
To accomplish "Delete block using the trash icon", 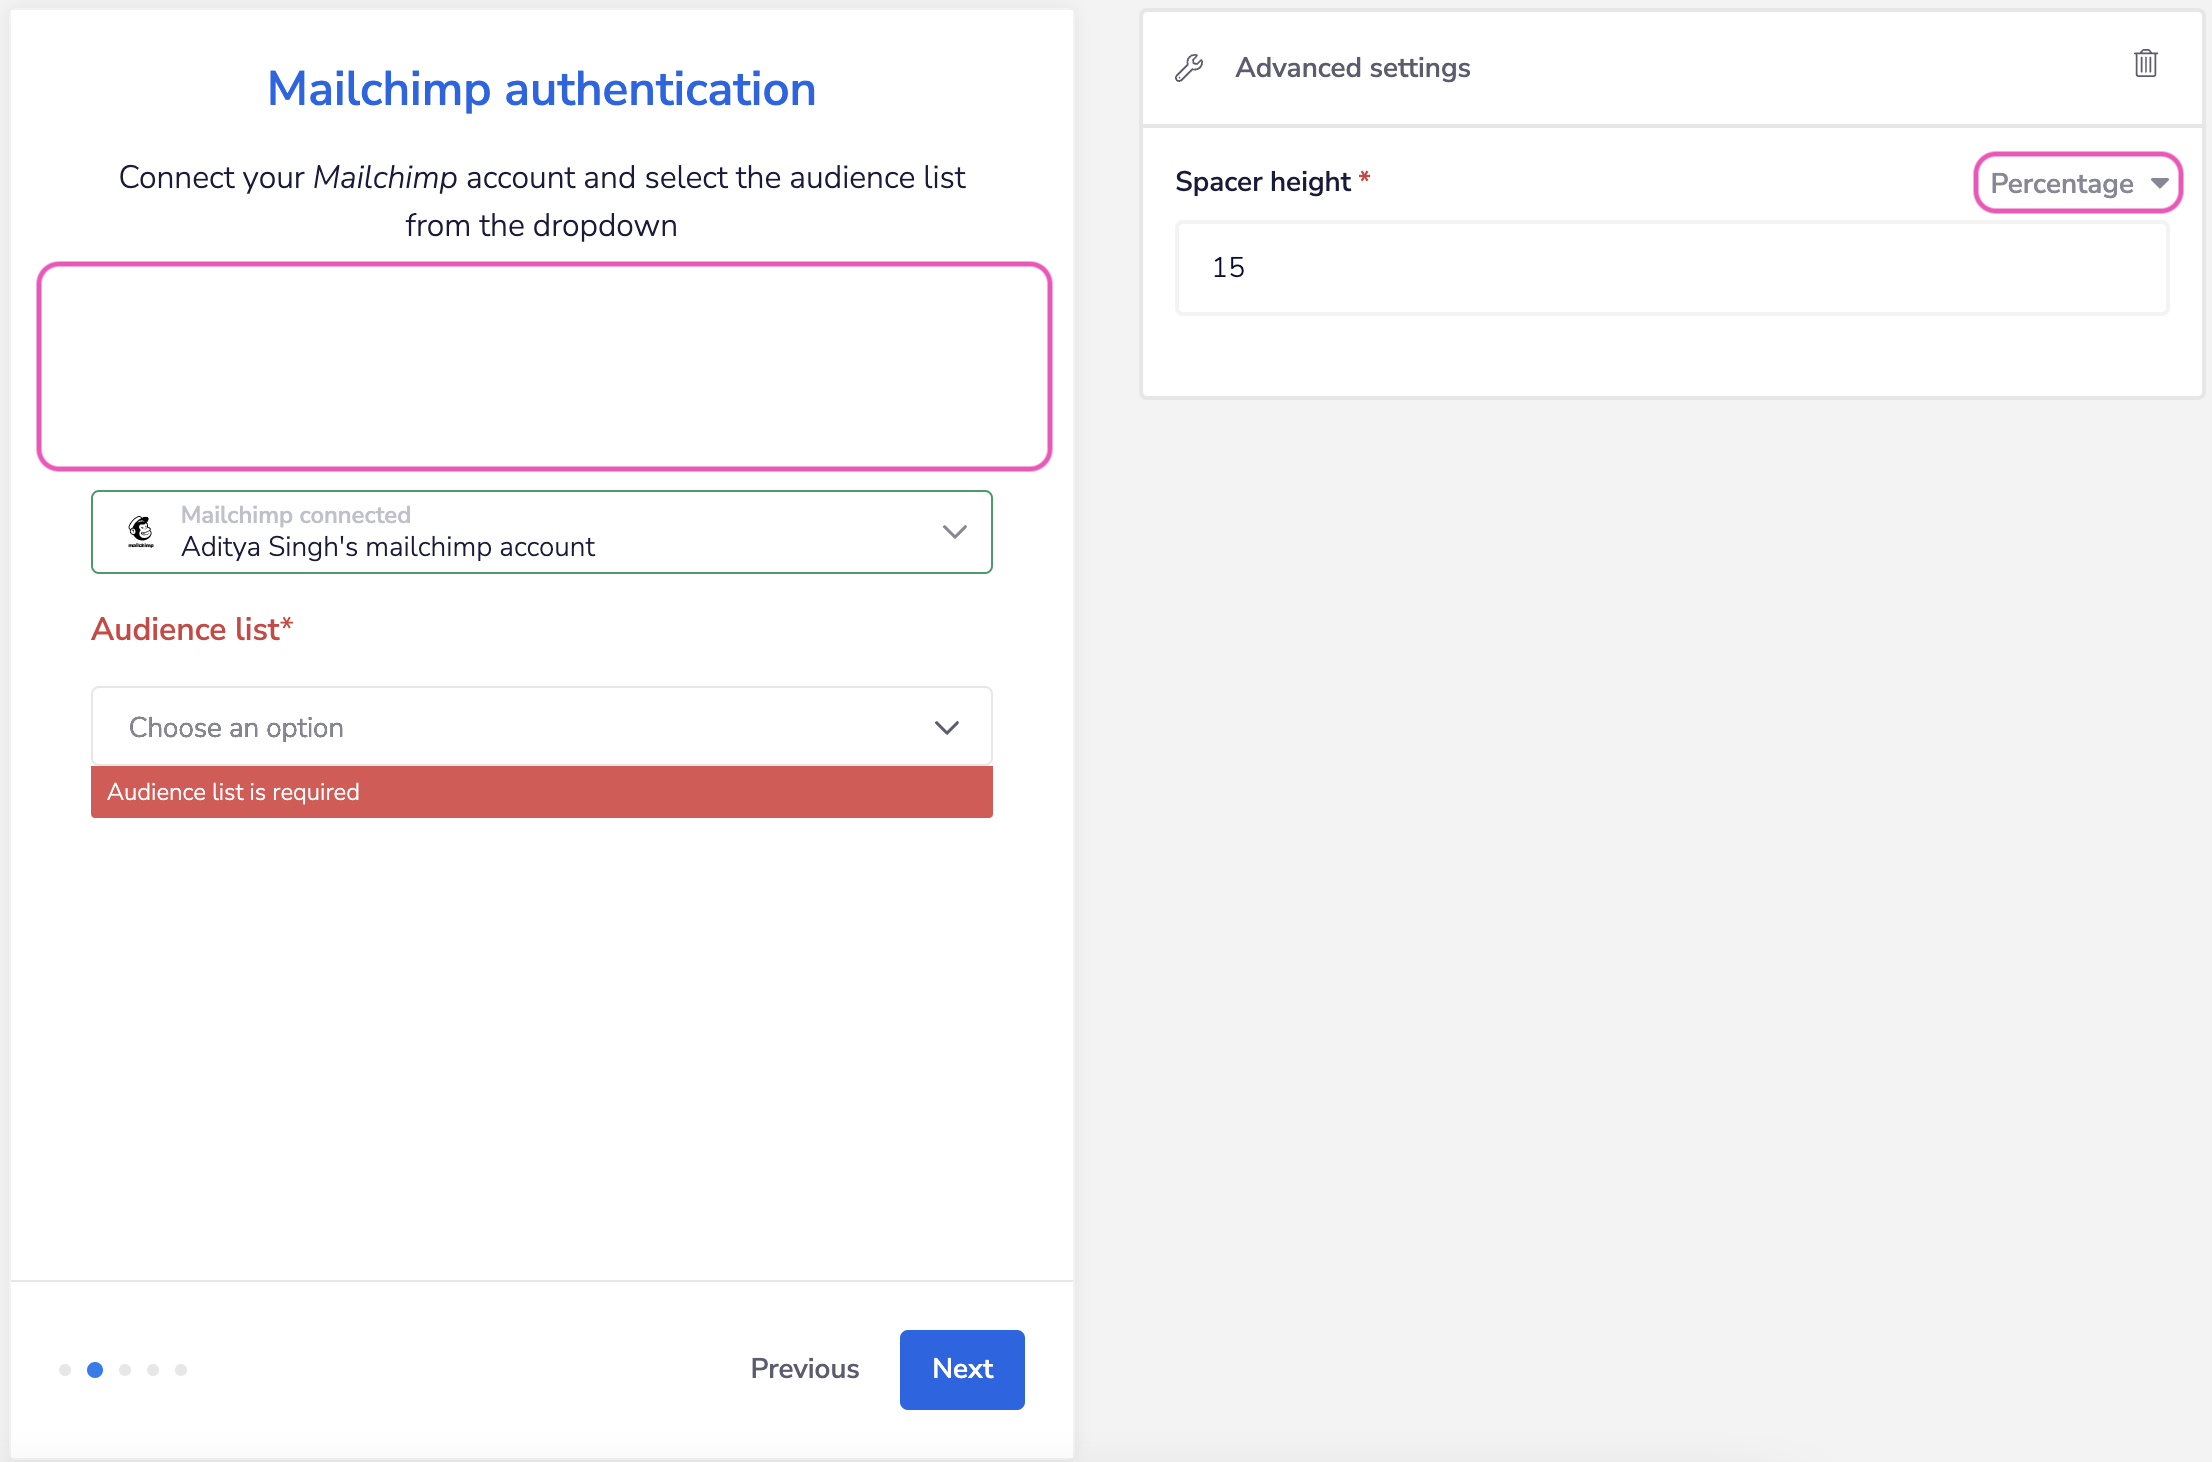I will click(2145, 64).
